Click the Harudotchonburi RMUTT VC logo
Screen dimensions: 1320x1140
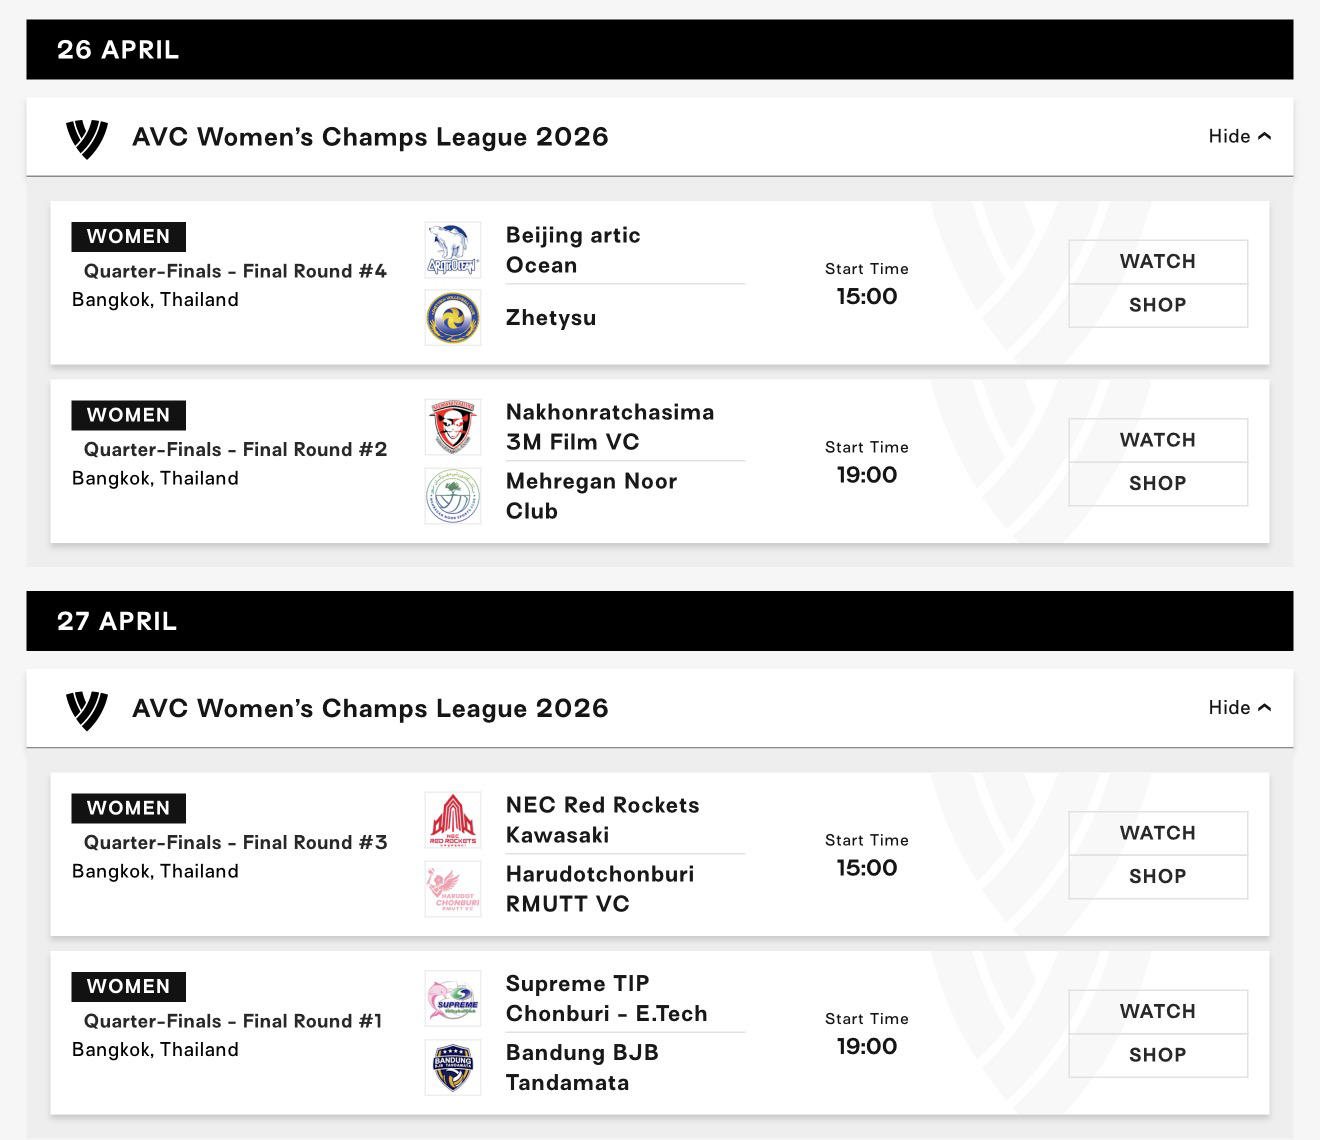tap(453, 889)
